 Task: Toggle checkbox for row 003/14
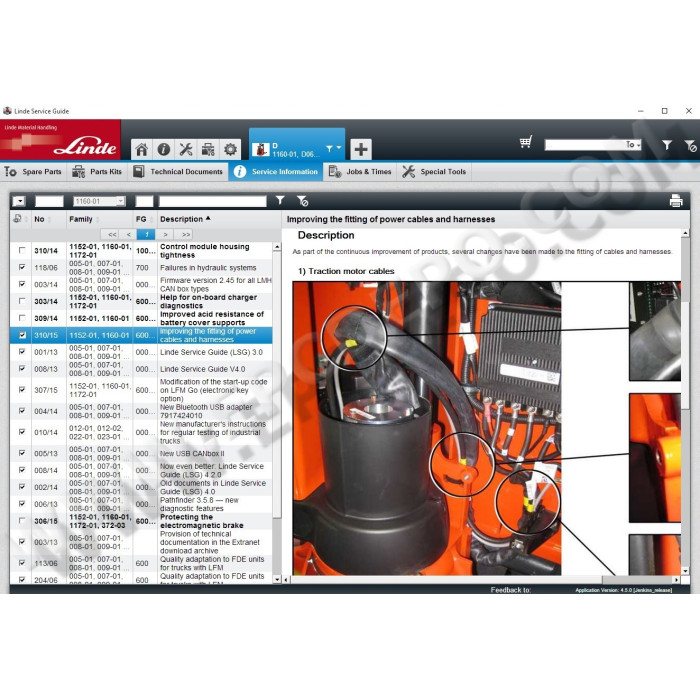(x=22, y=284)
